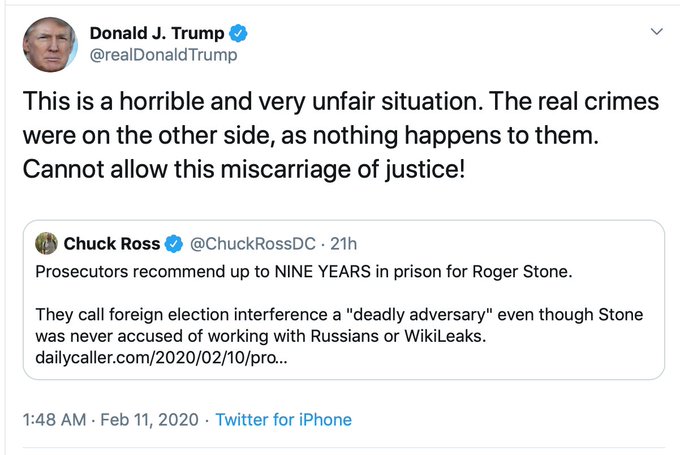Click the 1:48 AM tweet time
The width and height of the screenshot is (680, 455).
(54, 419)
